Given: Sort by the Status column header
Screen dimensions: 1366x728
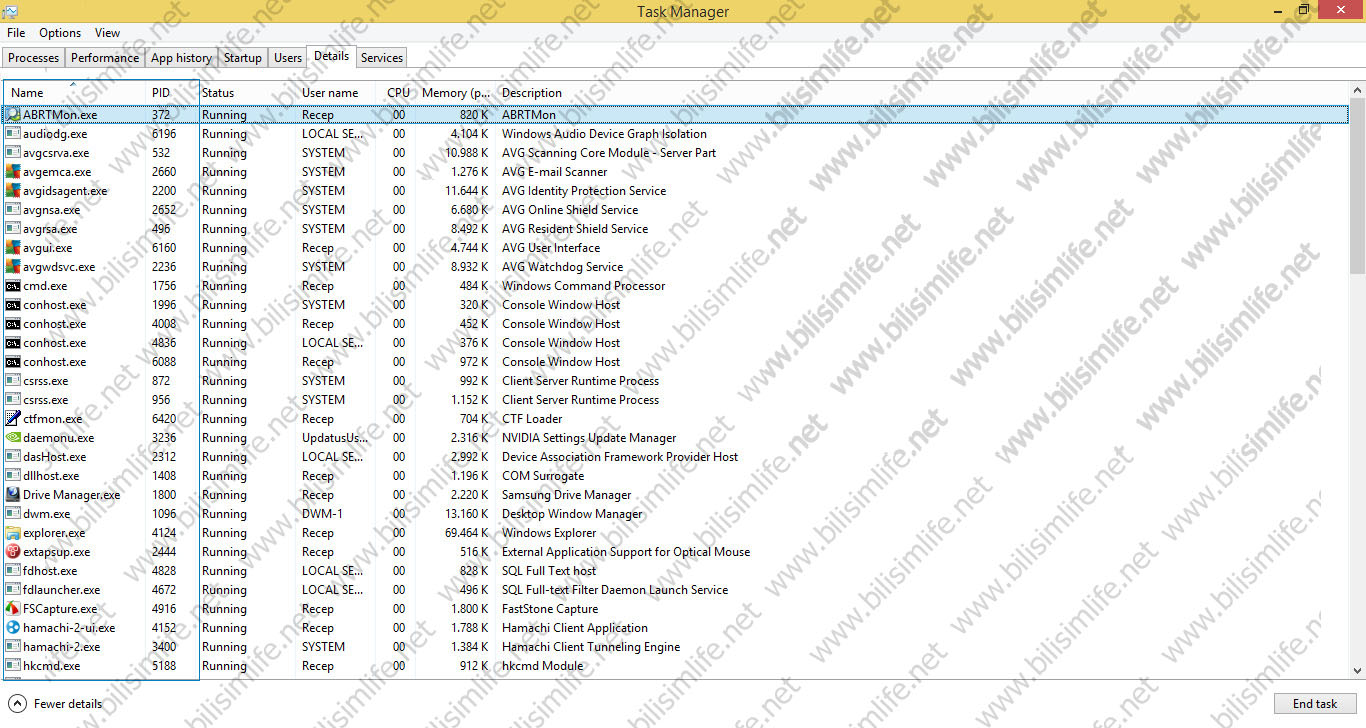Looking at the screenshot, I should pos(247,93).
